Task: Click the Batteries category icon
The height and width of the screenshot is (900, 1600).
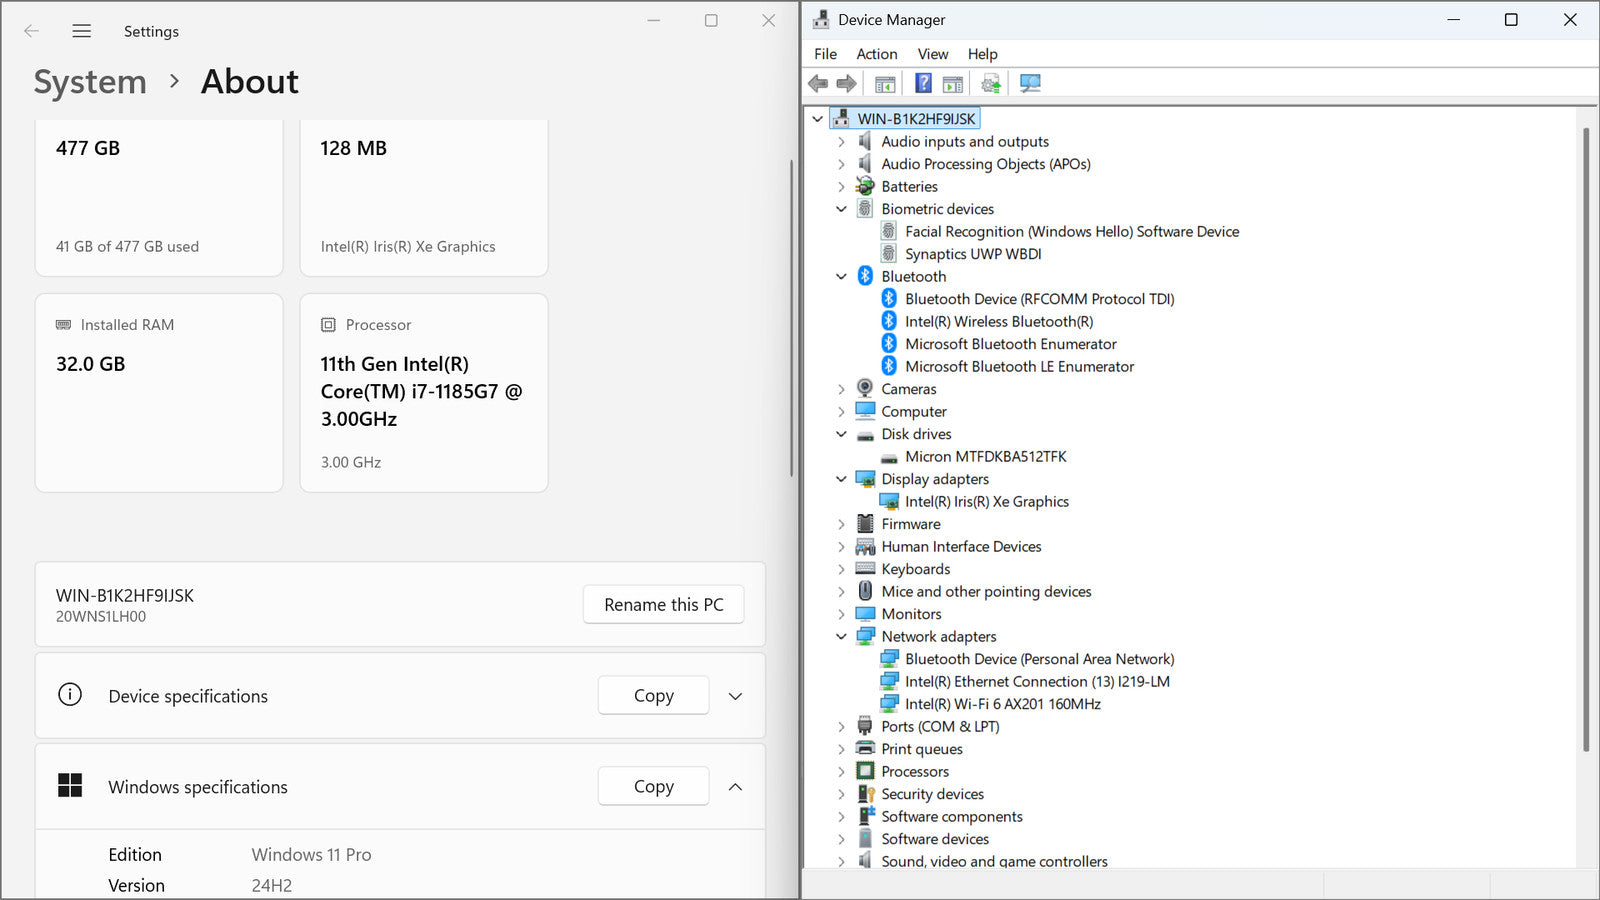Action: (865, 186)
